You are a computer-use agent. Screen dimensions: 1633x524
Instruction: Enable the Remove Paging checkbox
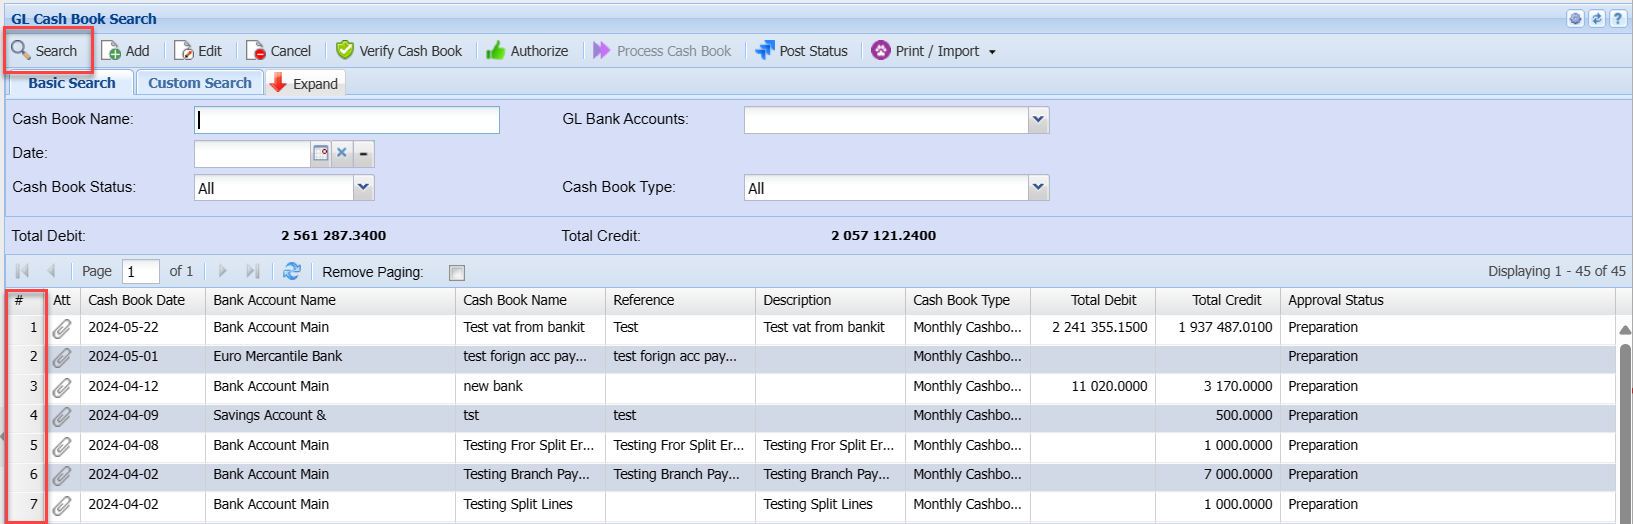point(457,273)
